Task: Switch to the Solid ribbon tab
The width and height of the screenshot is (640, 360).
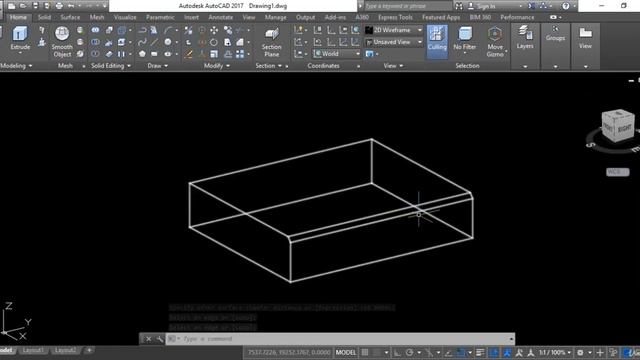Action: 44,17
